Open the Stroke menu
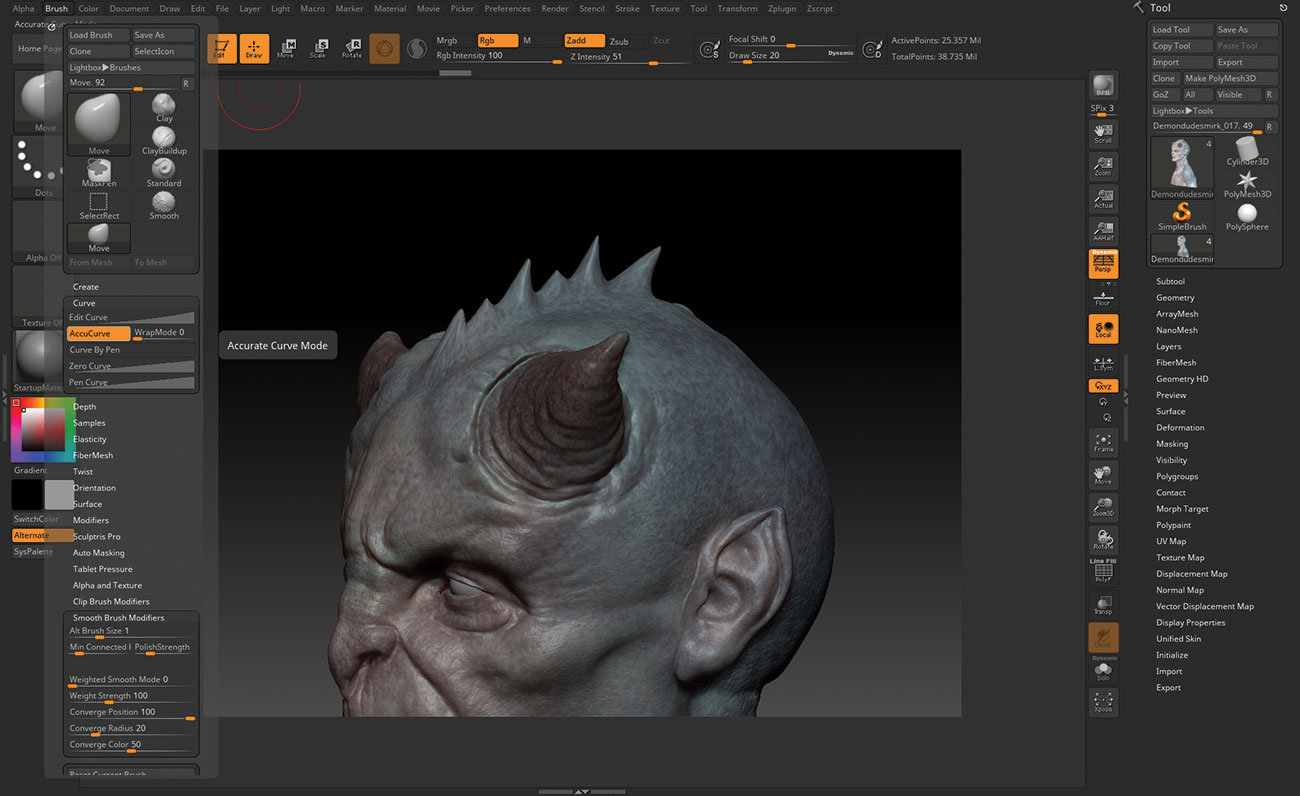Image resolution: width=1300 pixels, height=796 pixels. tap(627, 8)
